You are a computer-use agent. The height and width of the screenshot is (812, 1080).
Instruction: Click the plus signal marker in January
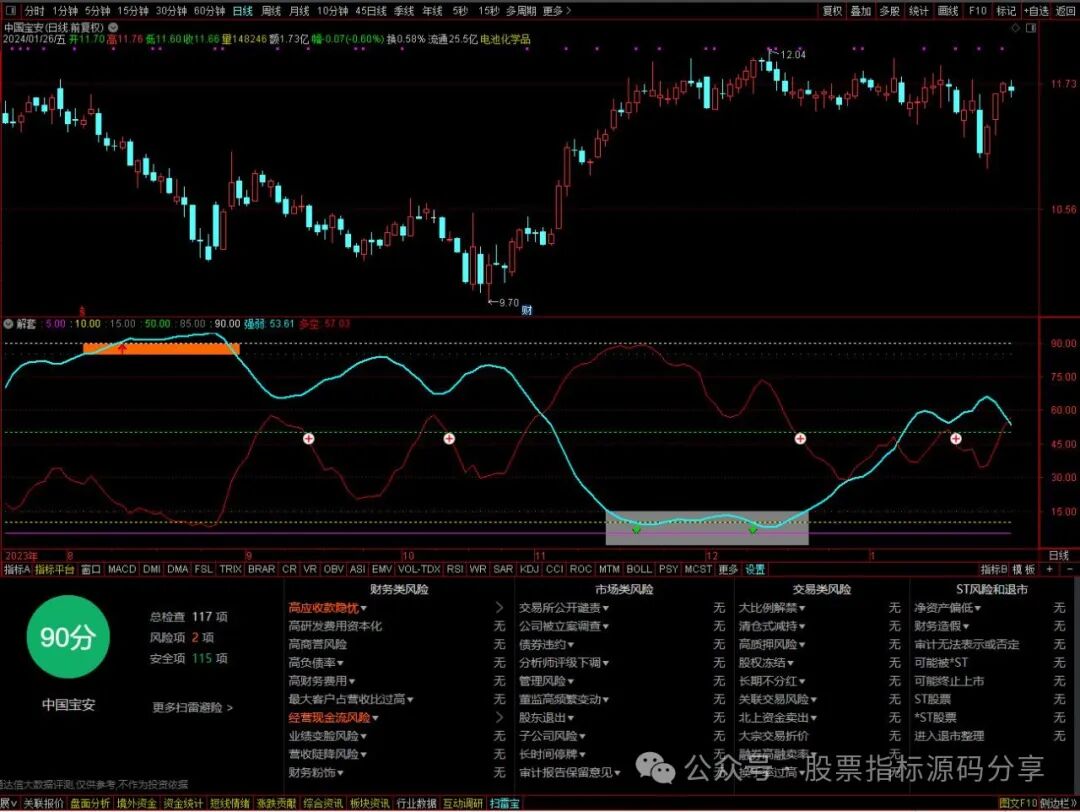(956, 438)
